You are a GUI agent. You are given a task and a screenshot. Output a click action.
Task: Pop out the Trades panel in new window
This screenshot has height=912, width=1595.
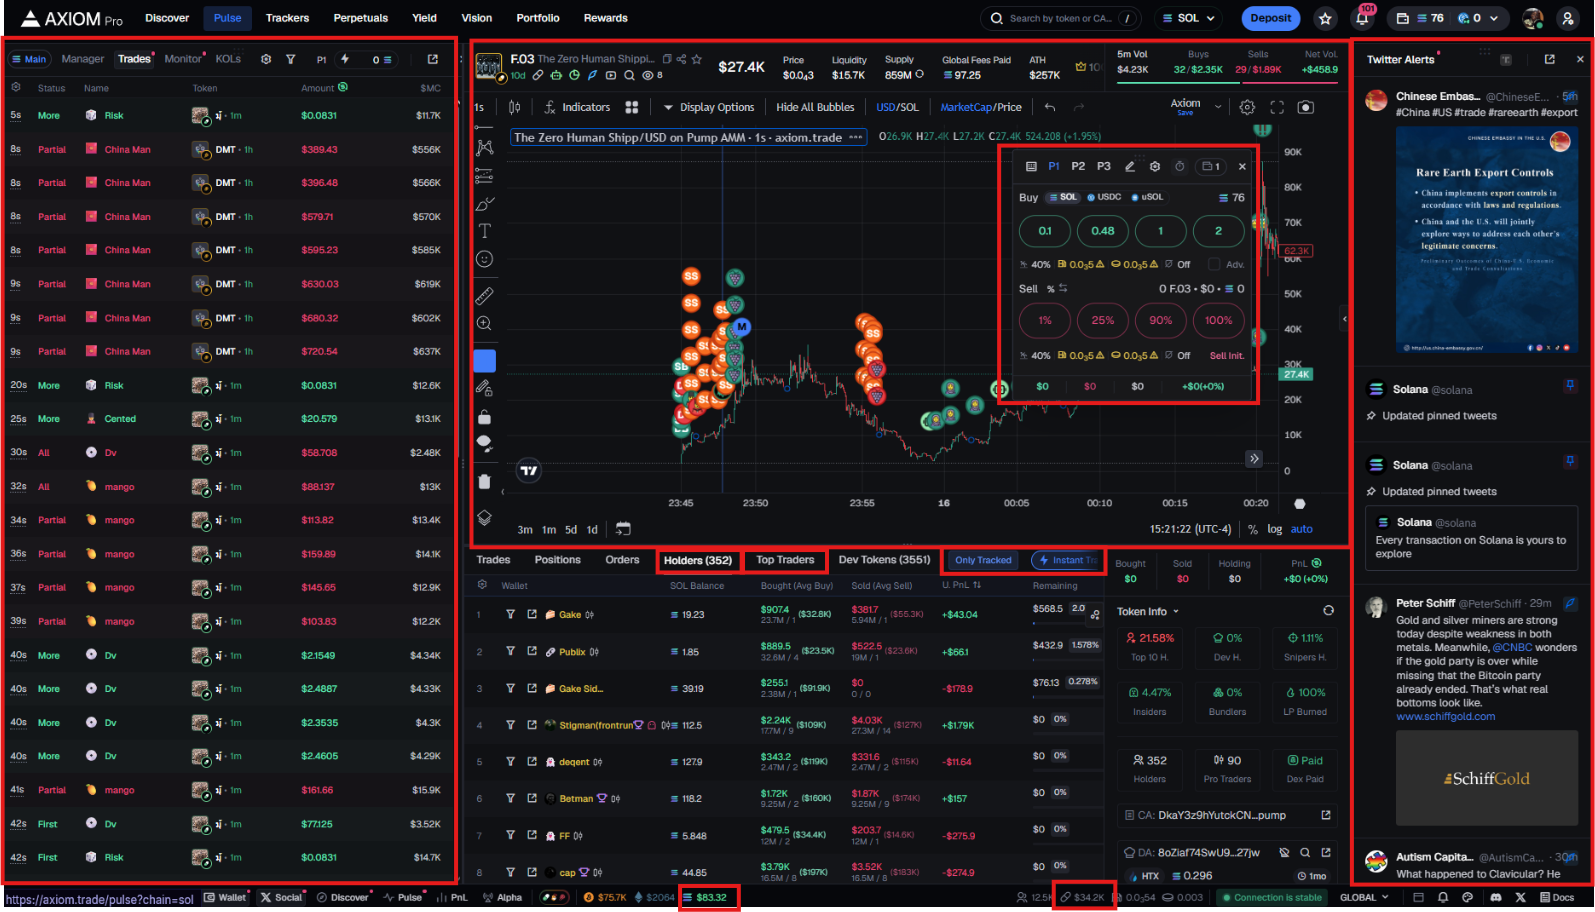(433, 59)
